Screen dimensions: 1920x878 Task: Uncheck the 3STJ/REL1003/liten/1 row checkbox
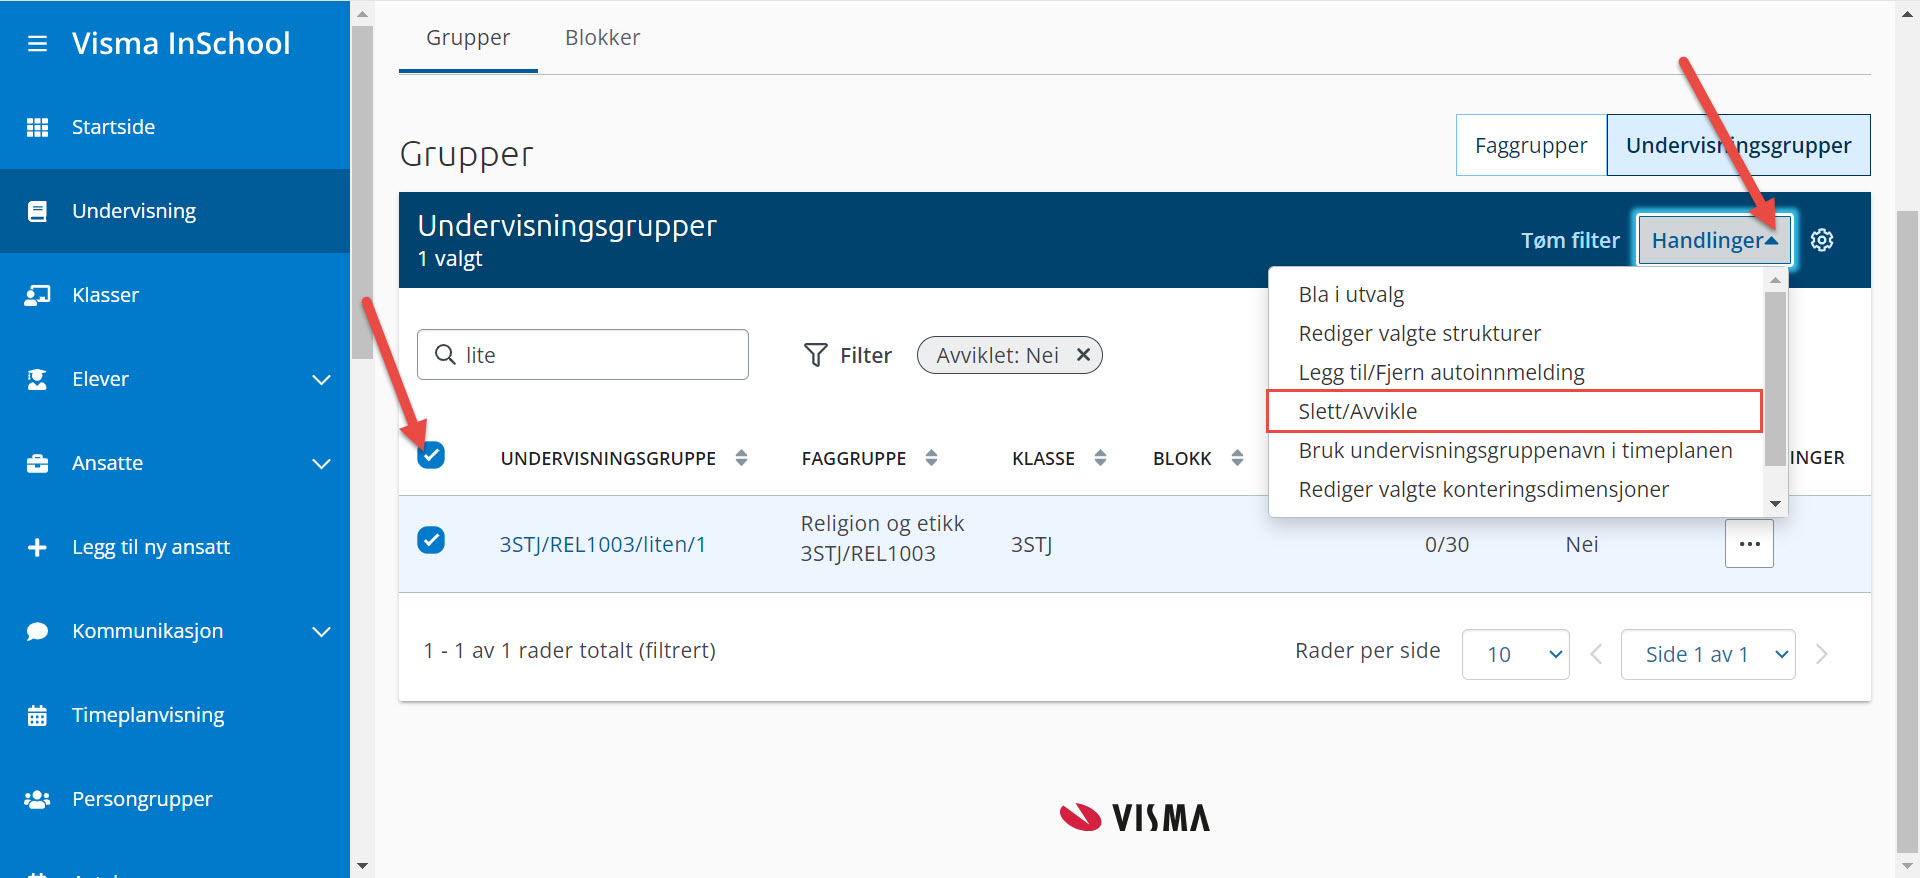pyautogui.click(x=431, y=540)
